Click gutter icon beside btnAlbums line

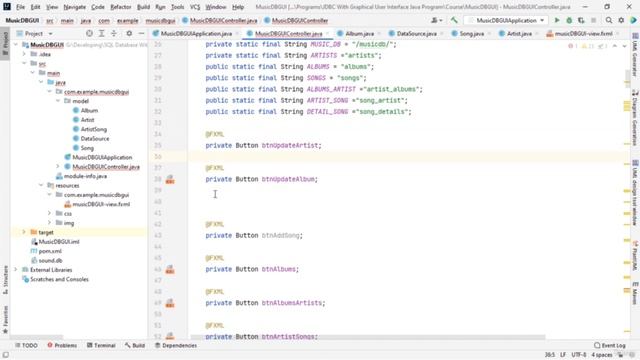[170, 269]
